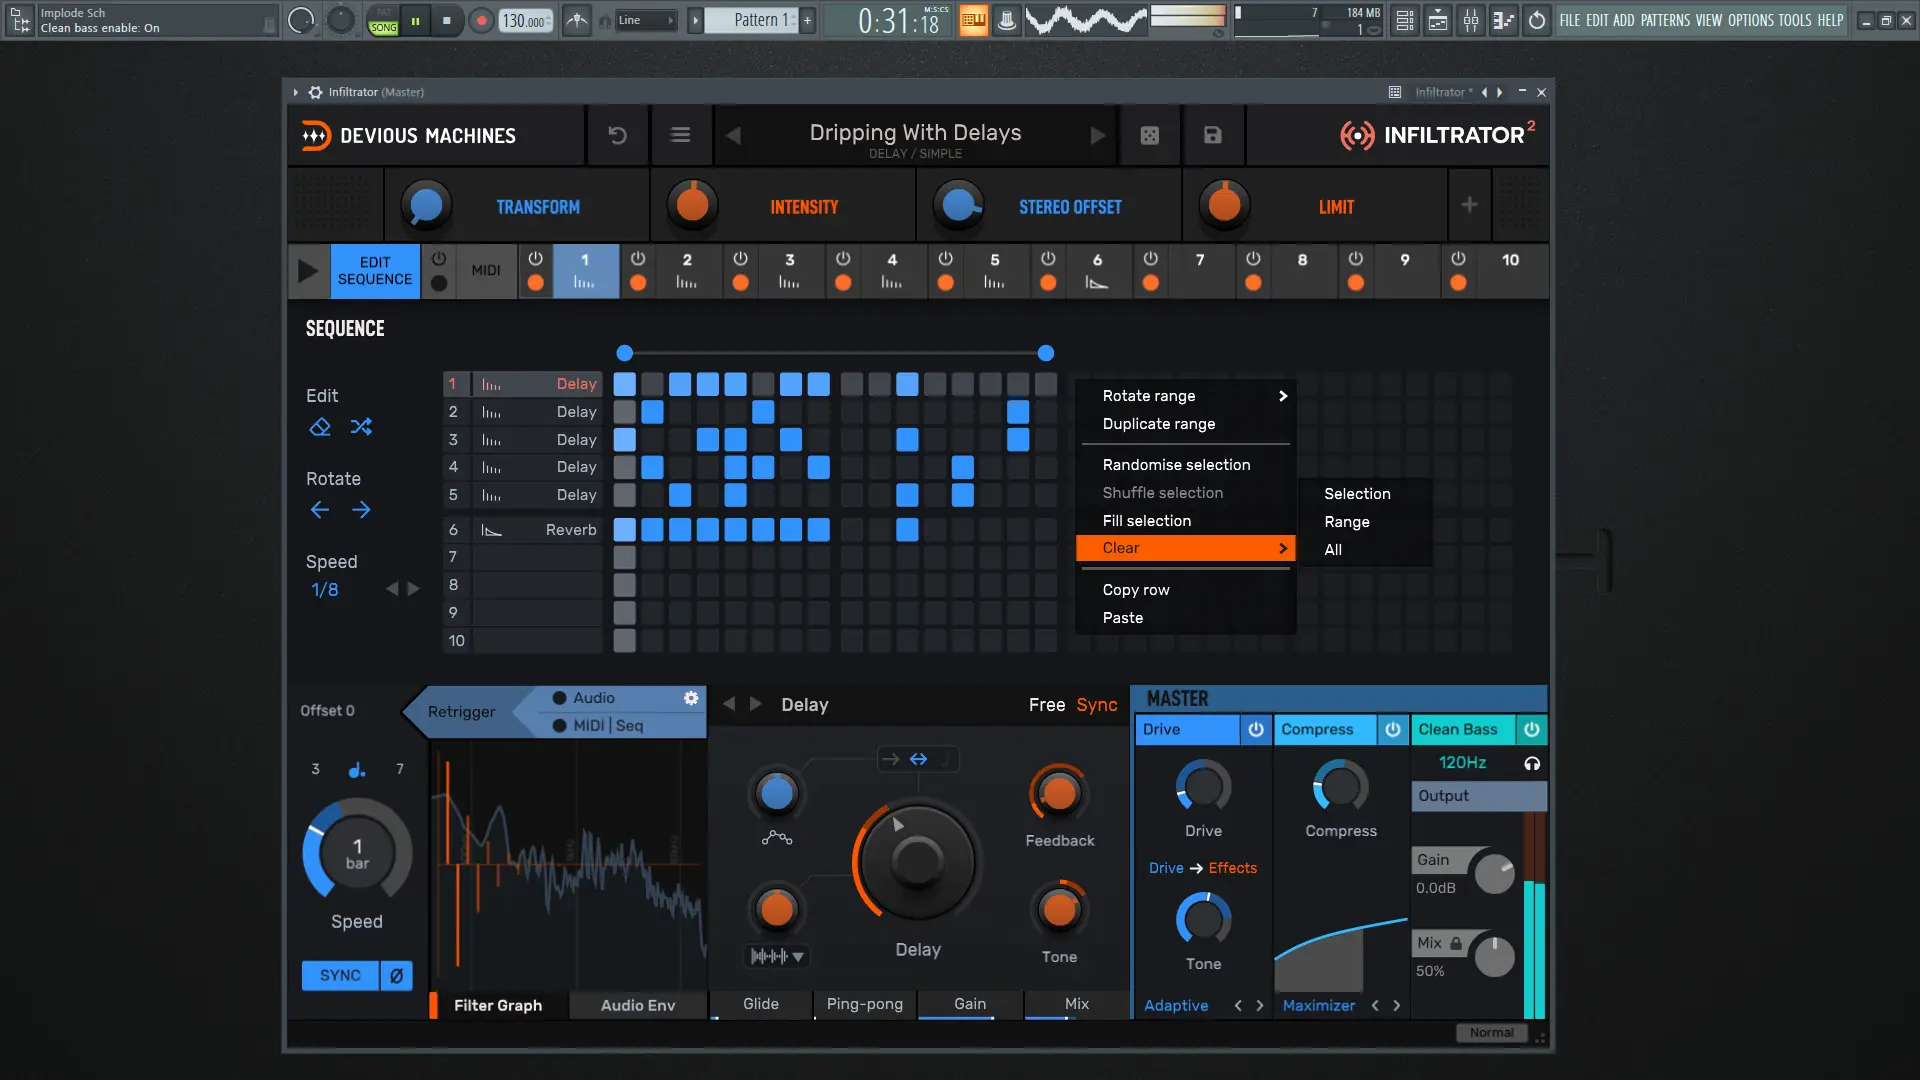Open the preset list hamburger menu
The height and width of the screenshot is (1080, 1920).
(x=680, y=135)
